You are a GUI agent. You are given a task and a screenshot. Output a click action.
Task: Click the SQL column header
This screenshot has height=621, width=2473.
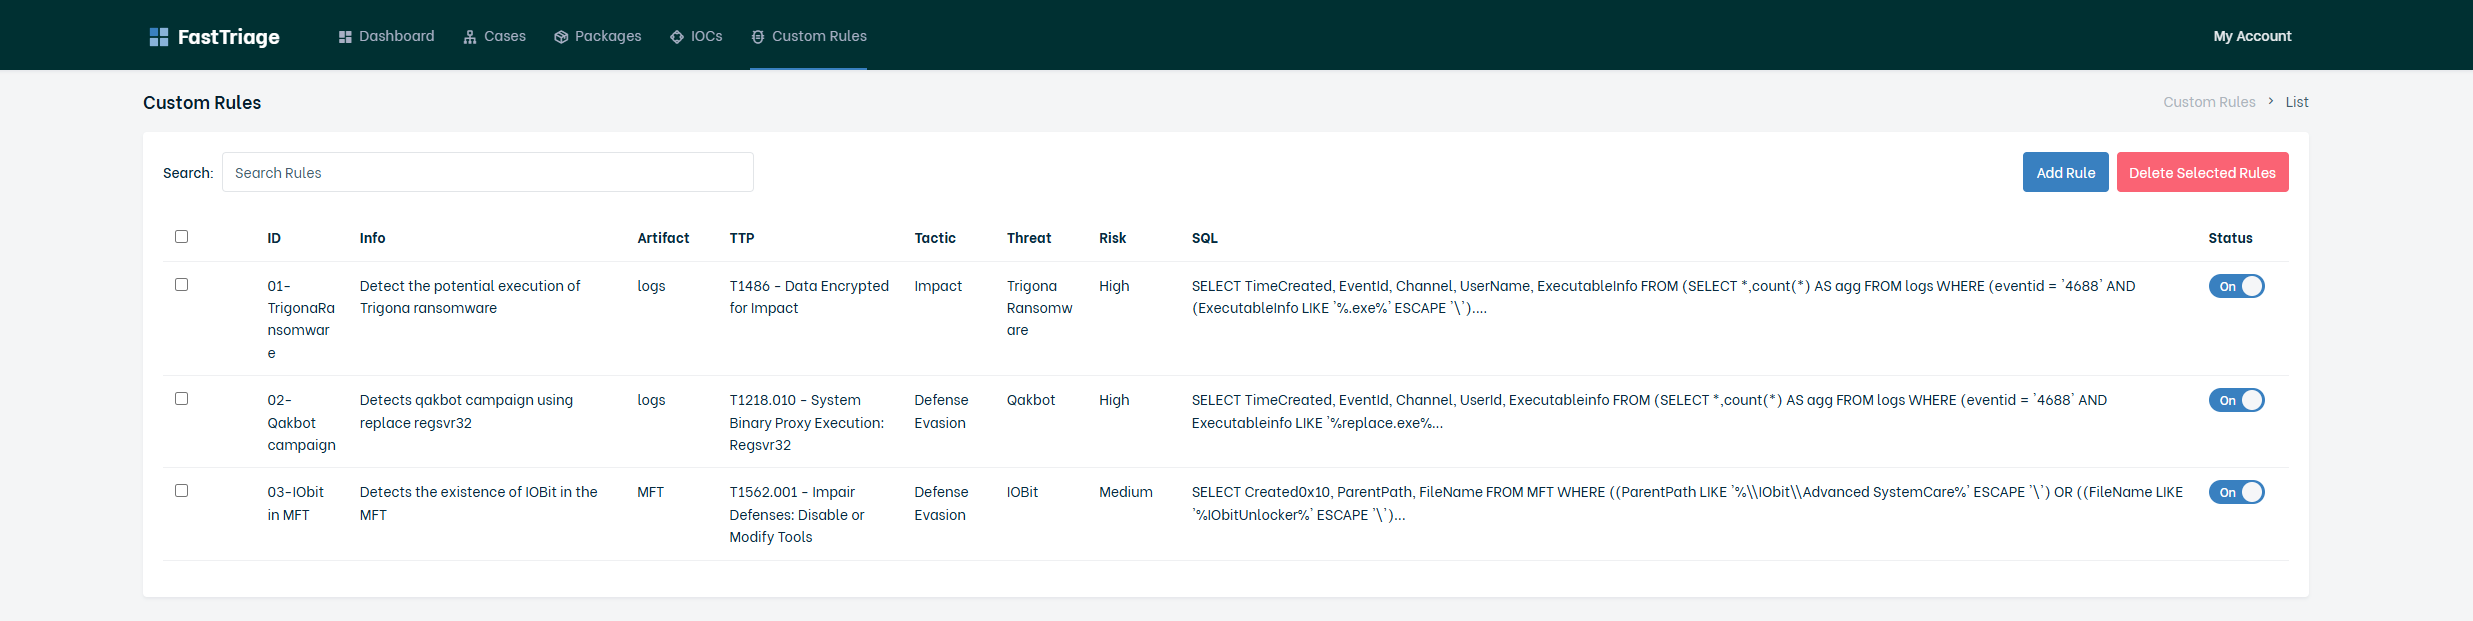(1204, 238)
